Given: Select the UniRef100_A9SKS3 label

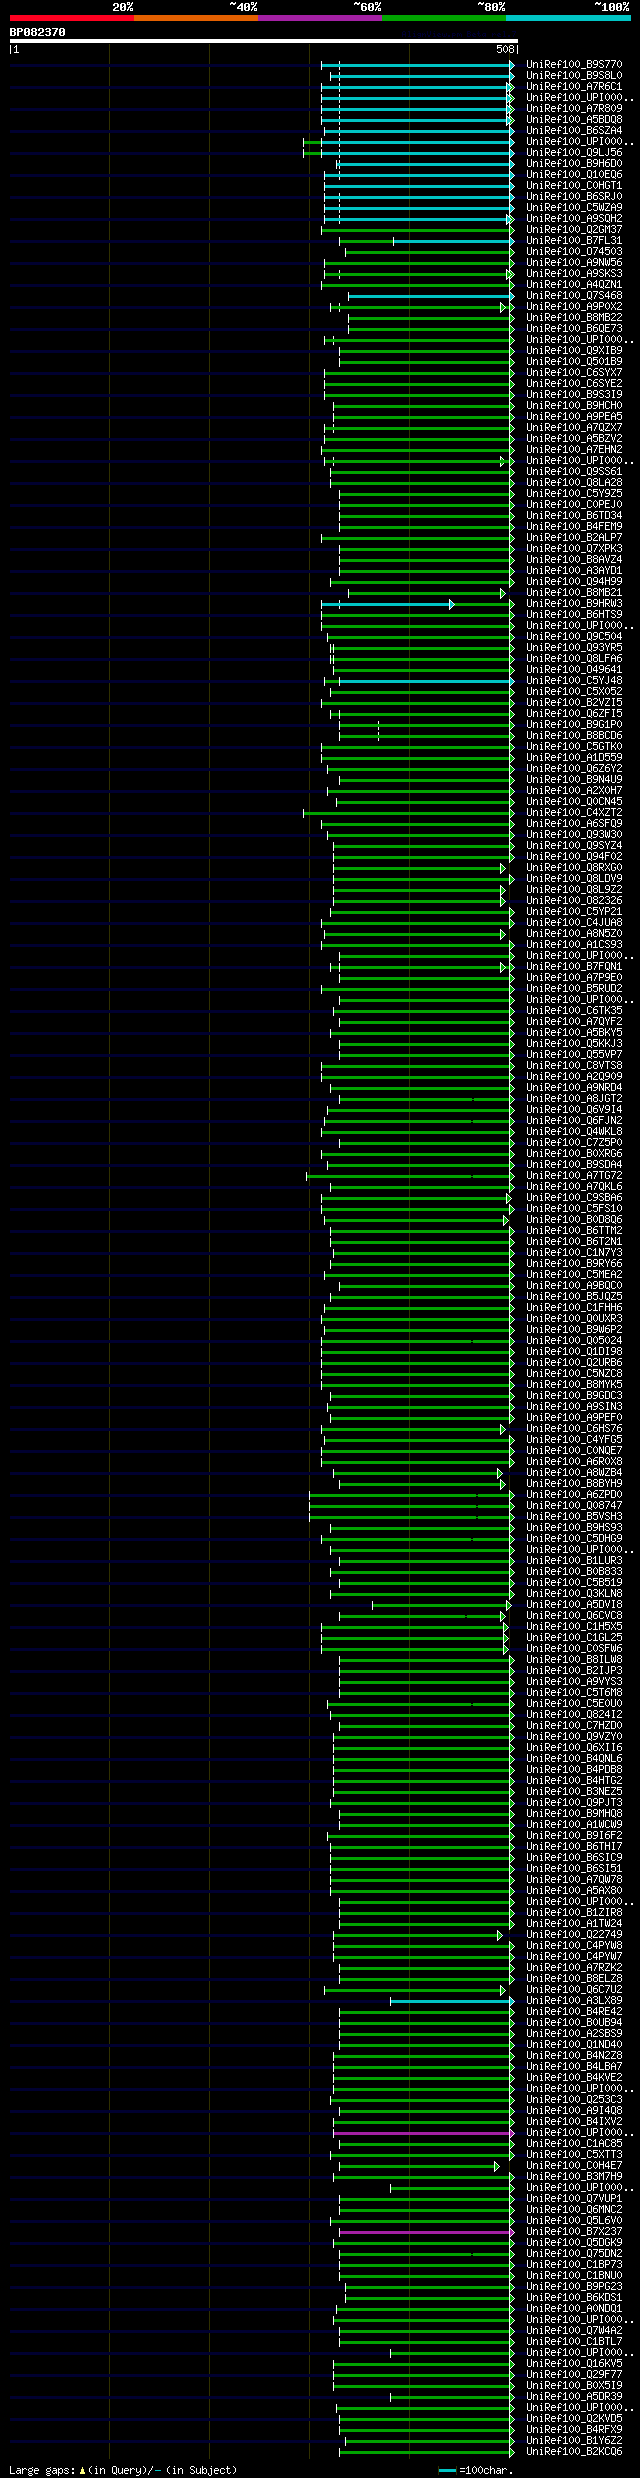Looking at the screenshot, I should (574, 274).
